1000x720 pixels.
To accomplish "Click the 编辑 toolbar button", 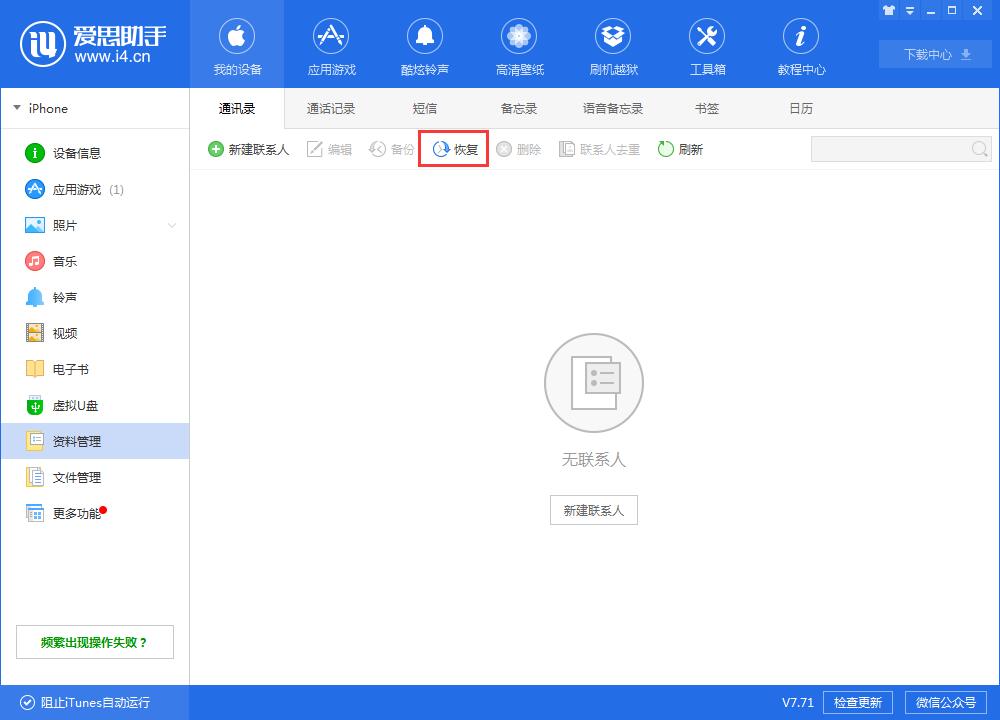I will [x=329, y=149].
